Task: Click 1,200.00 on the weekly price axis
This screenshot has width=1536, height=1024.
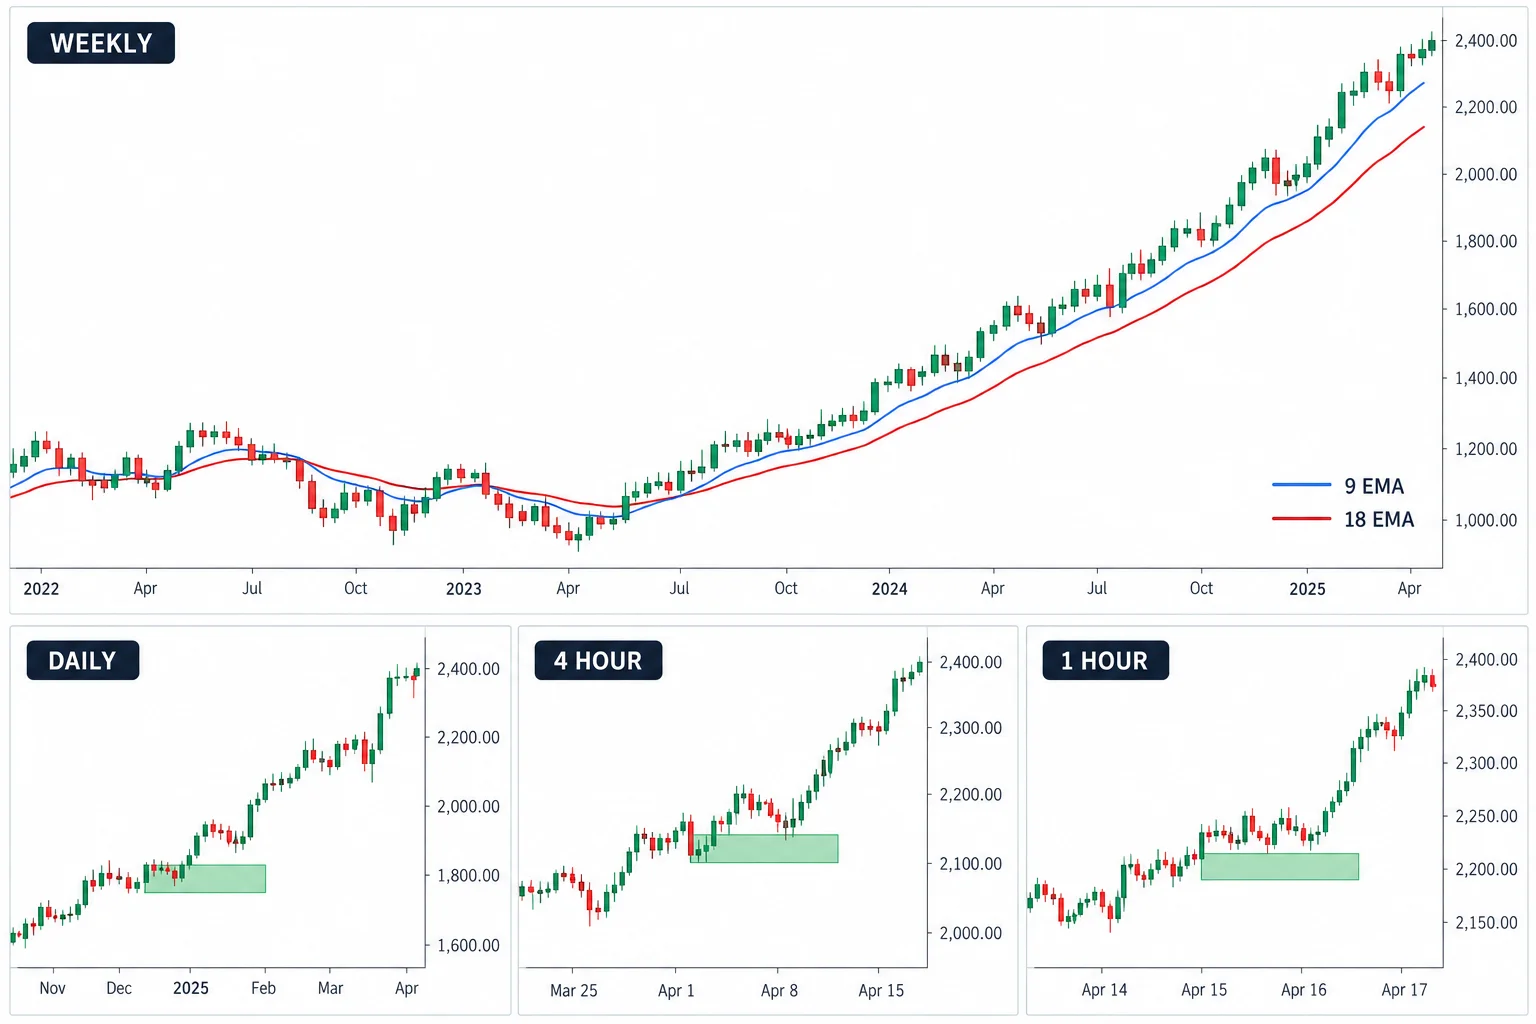Action: (x=1486, y=449)
